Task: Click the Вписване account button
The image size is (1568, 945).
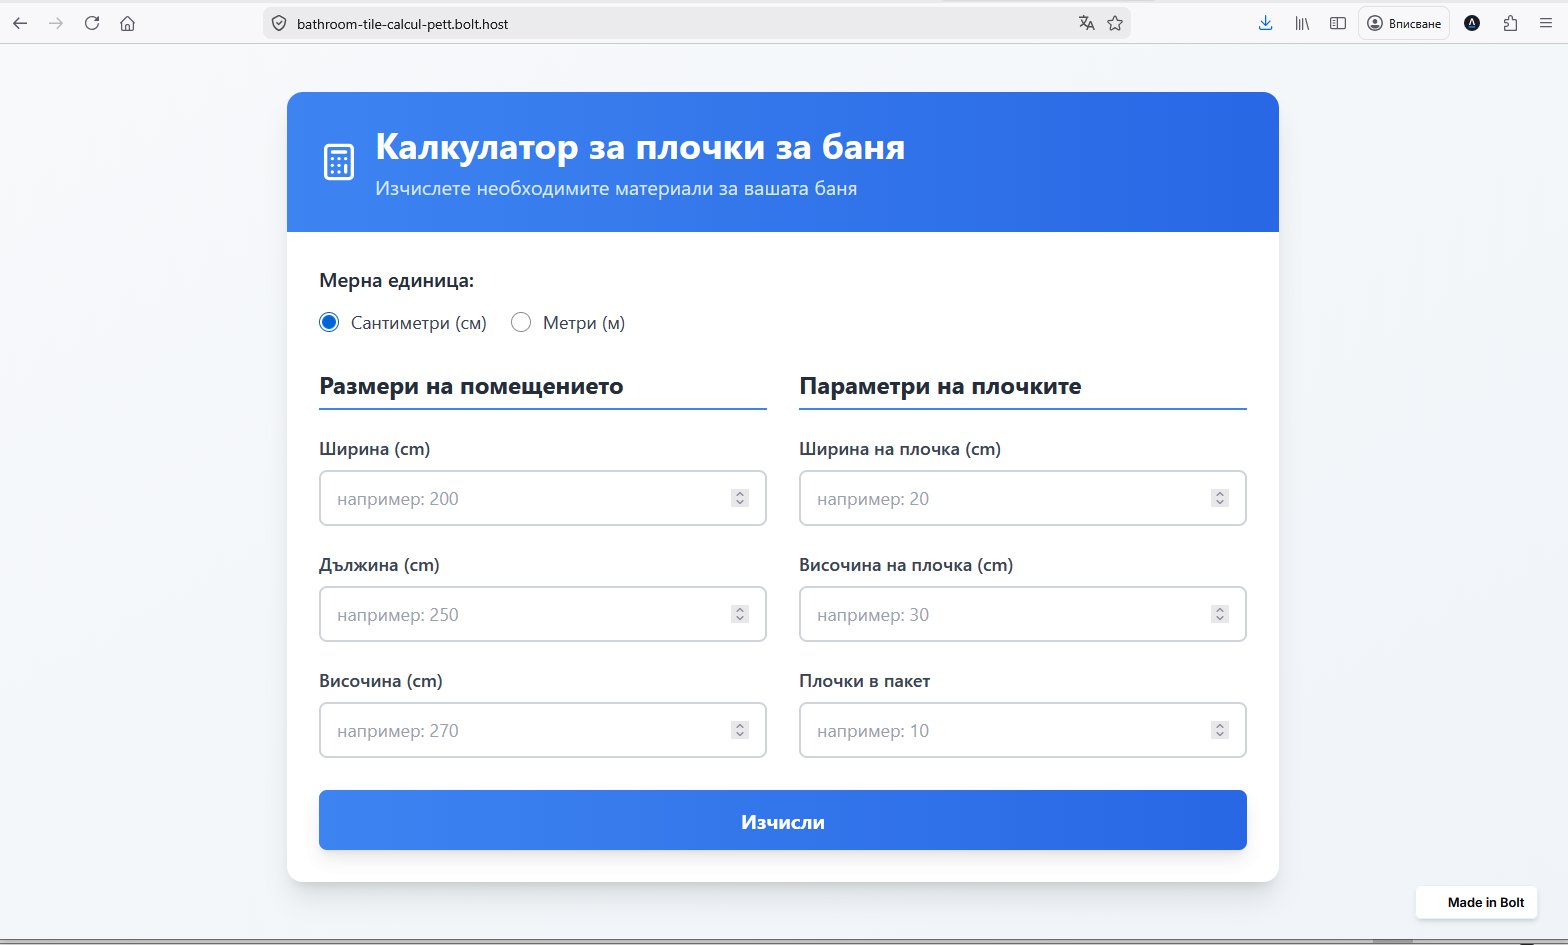Action: pos(1404,23)
